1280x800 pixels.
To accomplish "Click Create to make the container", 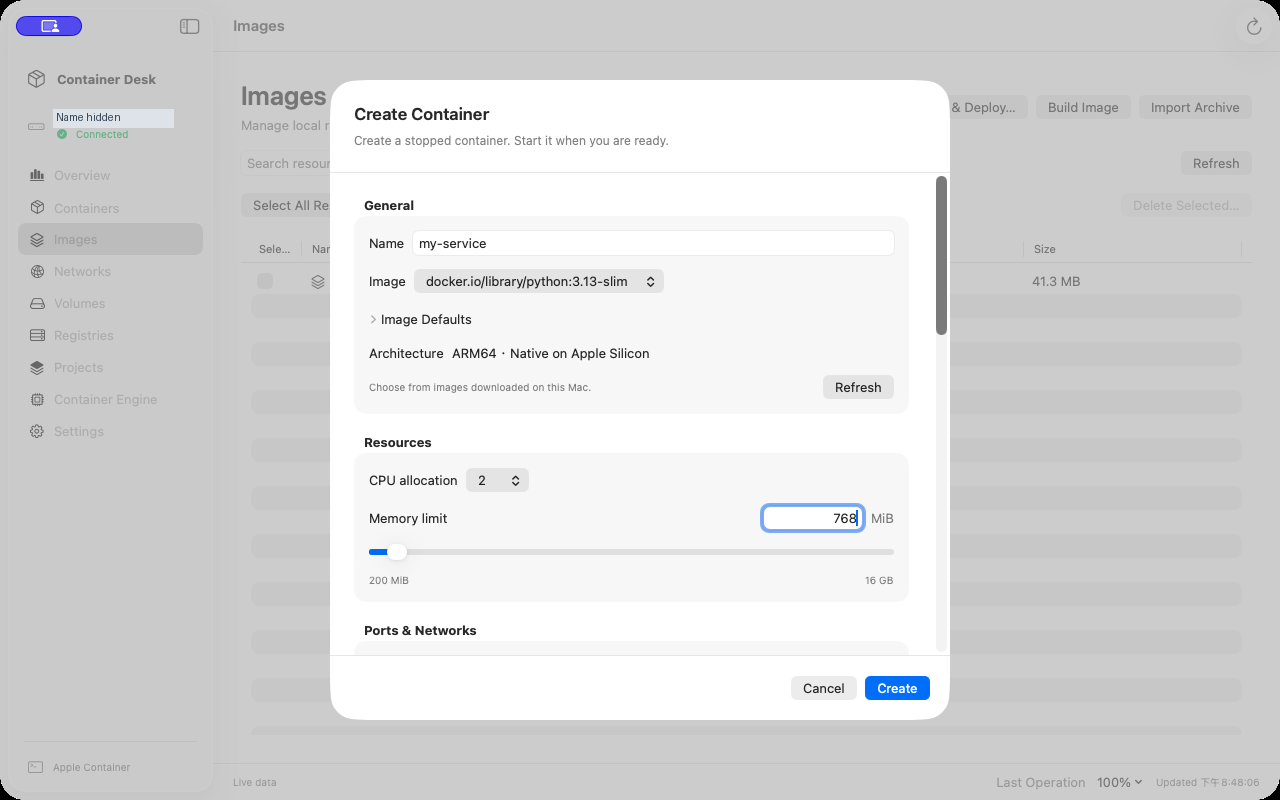I will [x=897, y=688].
